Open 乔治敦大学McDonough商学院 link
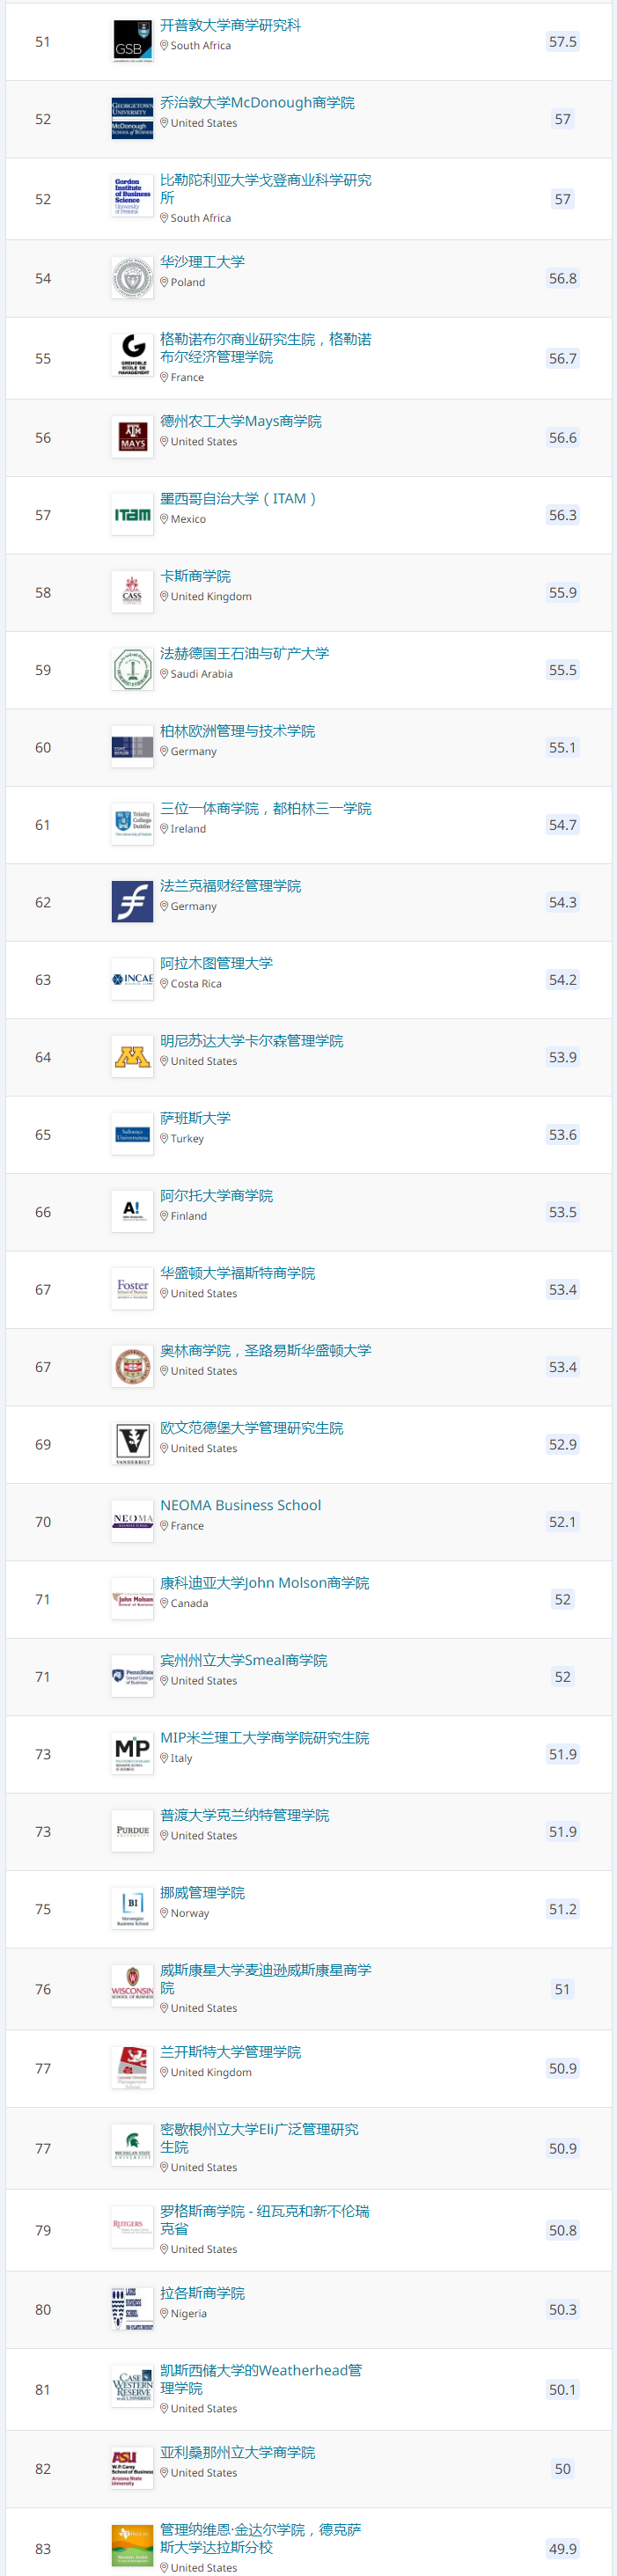The image size is (617, 2576). pyautogui.click(x=257, y=103)
